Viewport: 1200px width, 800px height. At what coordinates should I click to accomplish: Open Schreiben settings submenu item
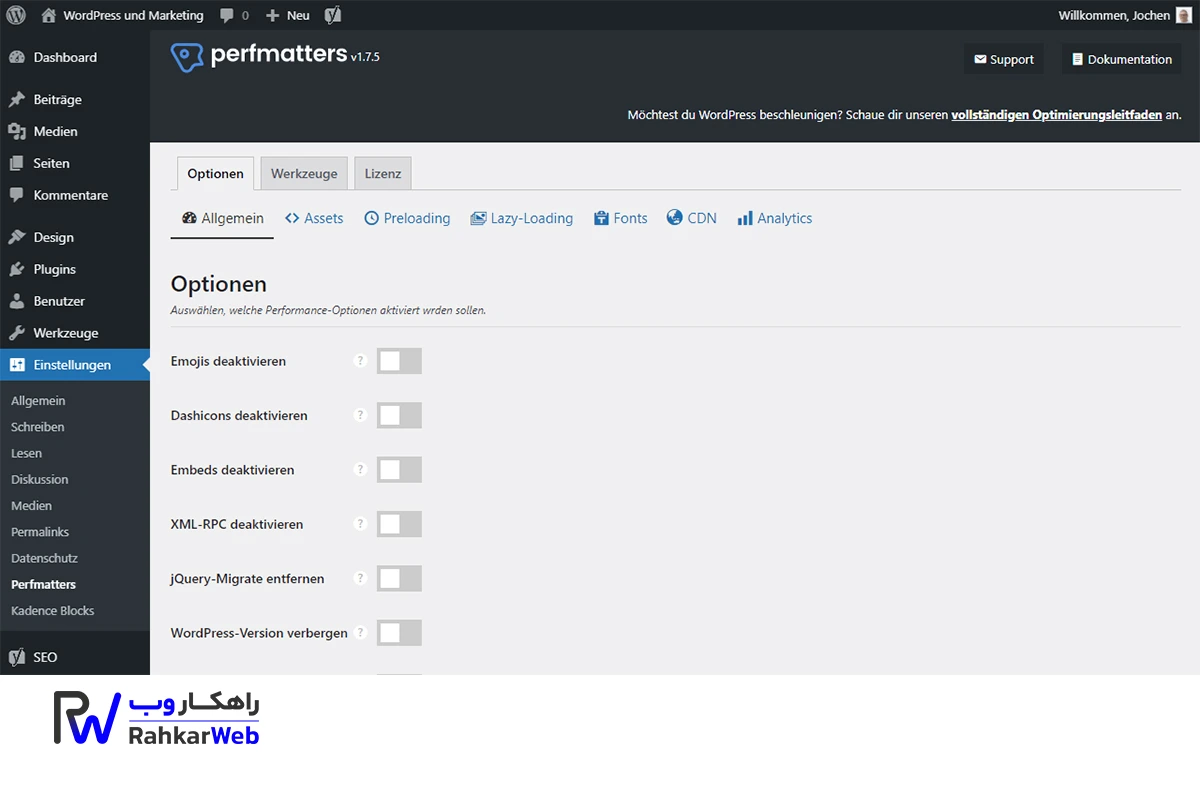click(x=38, y=427)
